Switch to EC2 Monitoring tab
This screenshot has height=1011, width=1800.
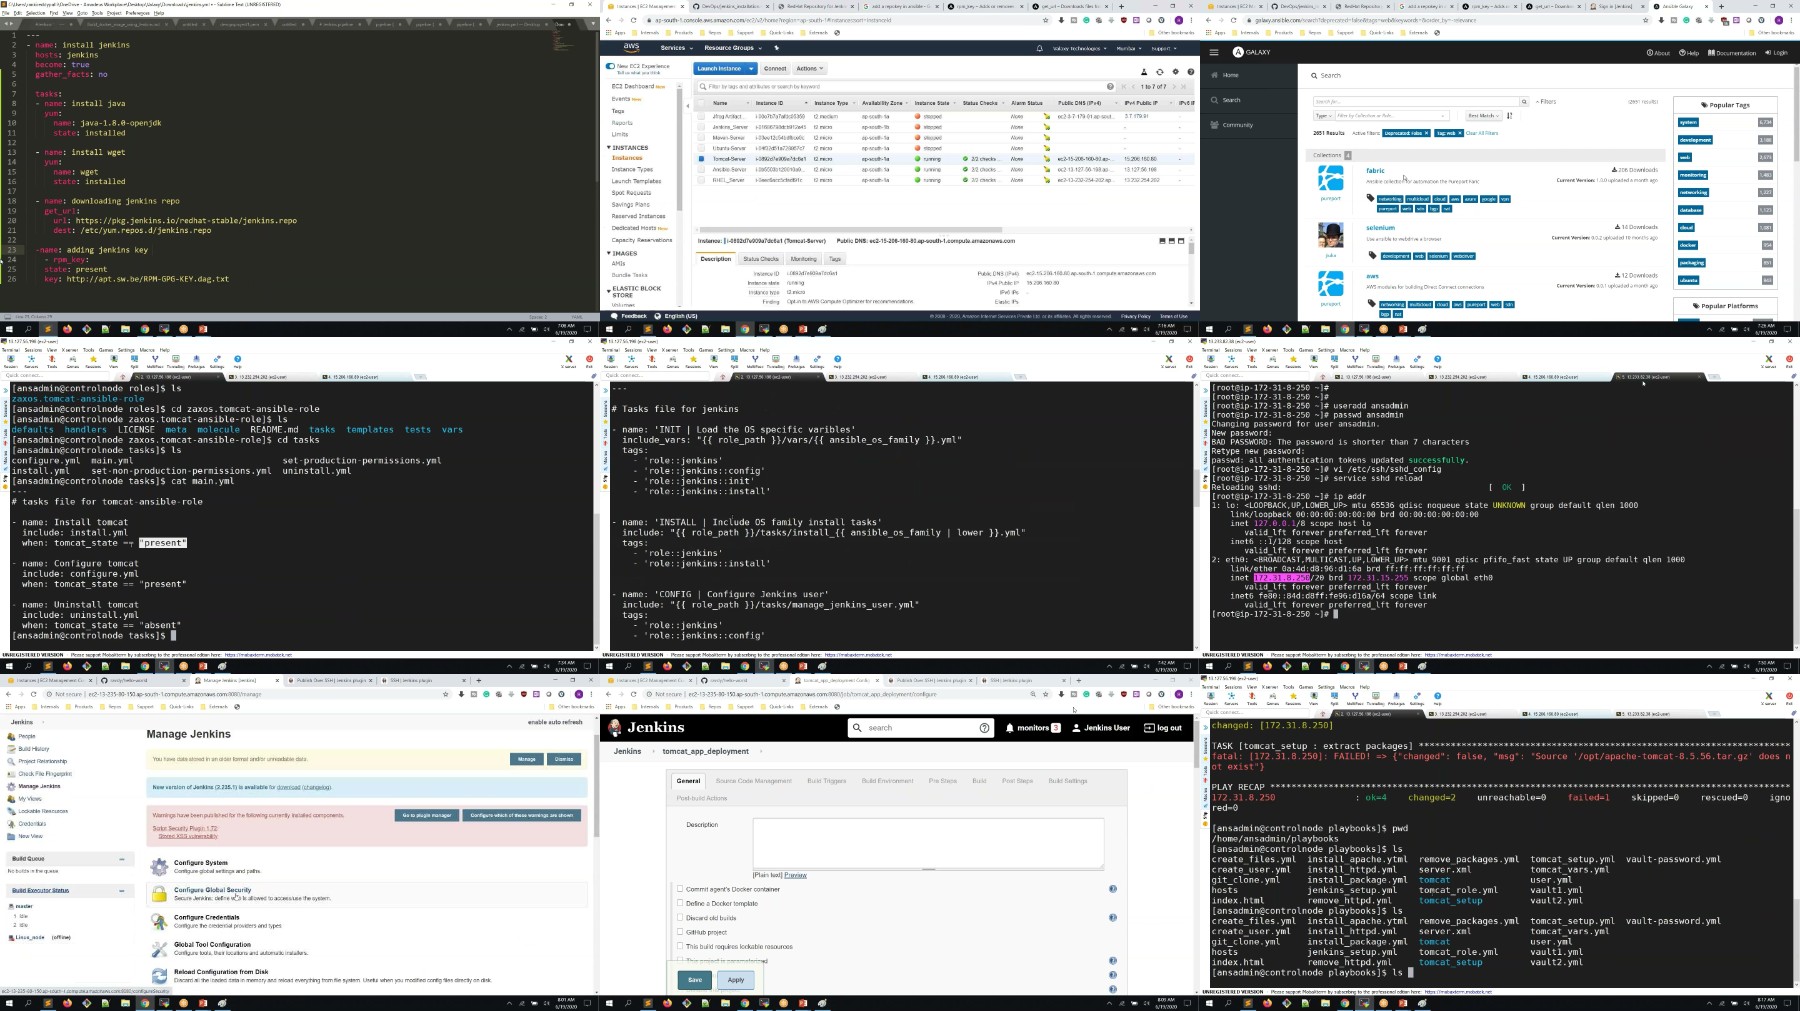(804, 259)
